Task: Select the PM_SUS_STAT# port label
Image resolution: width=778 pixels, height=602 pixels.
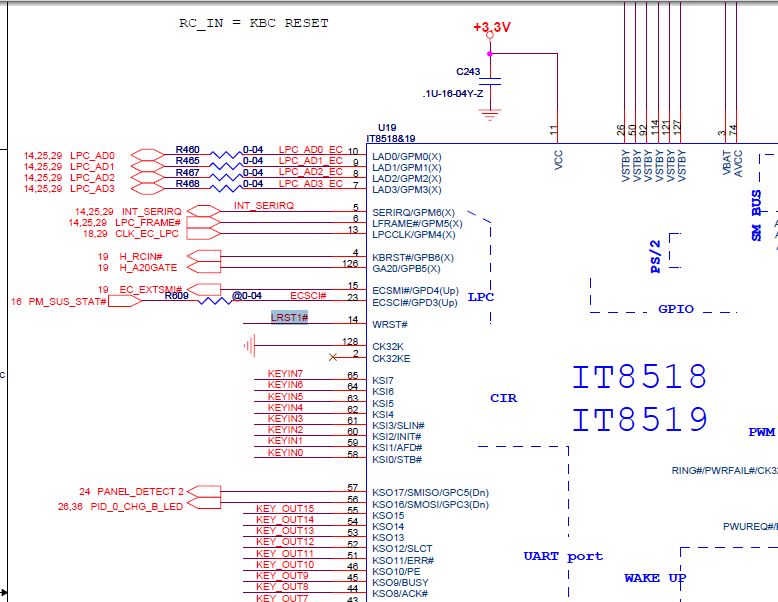Action: pyautogui.click(x=67, y=301)
